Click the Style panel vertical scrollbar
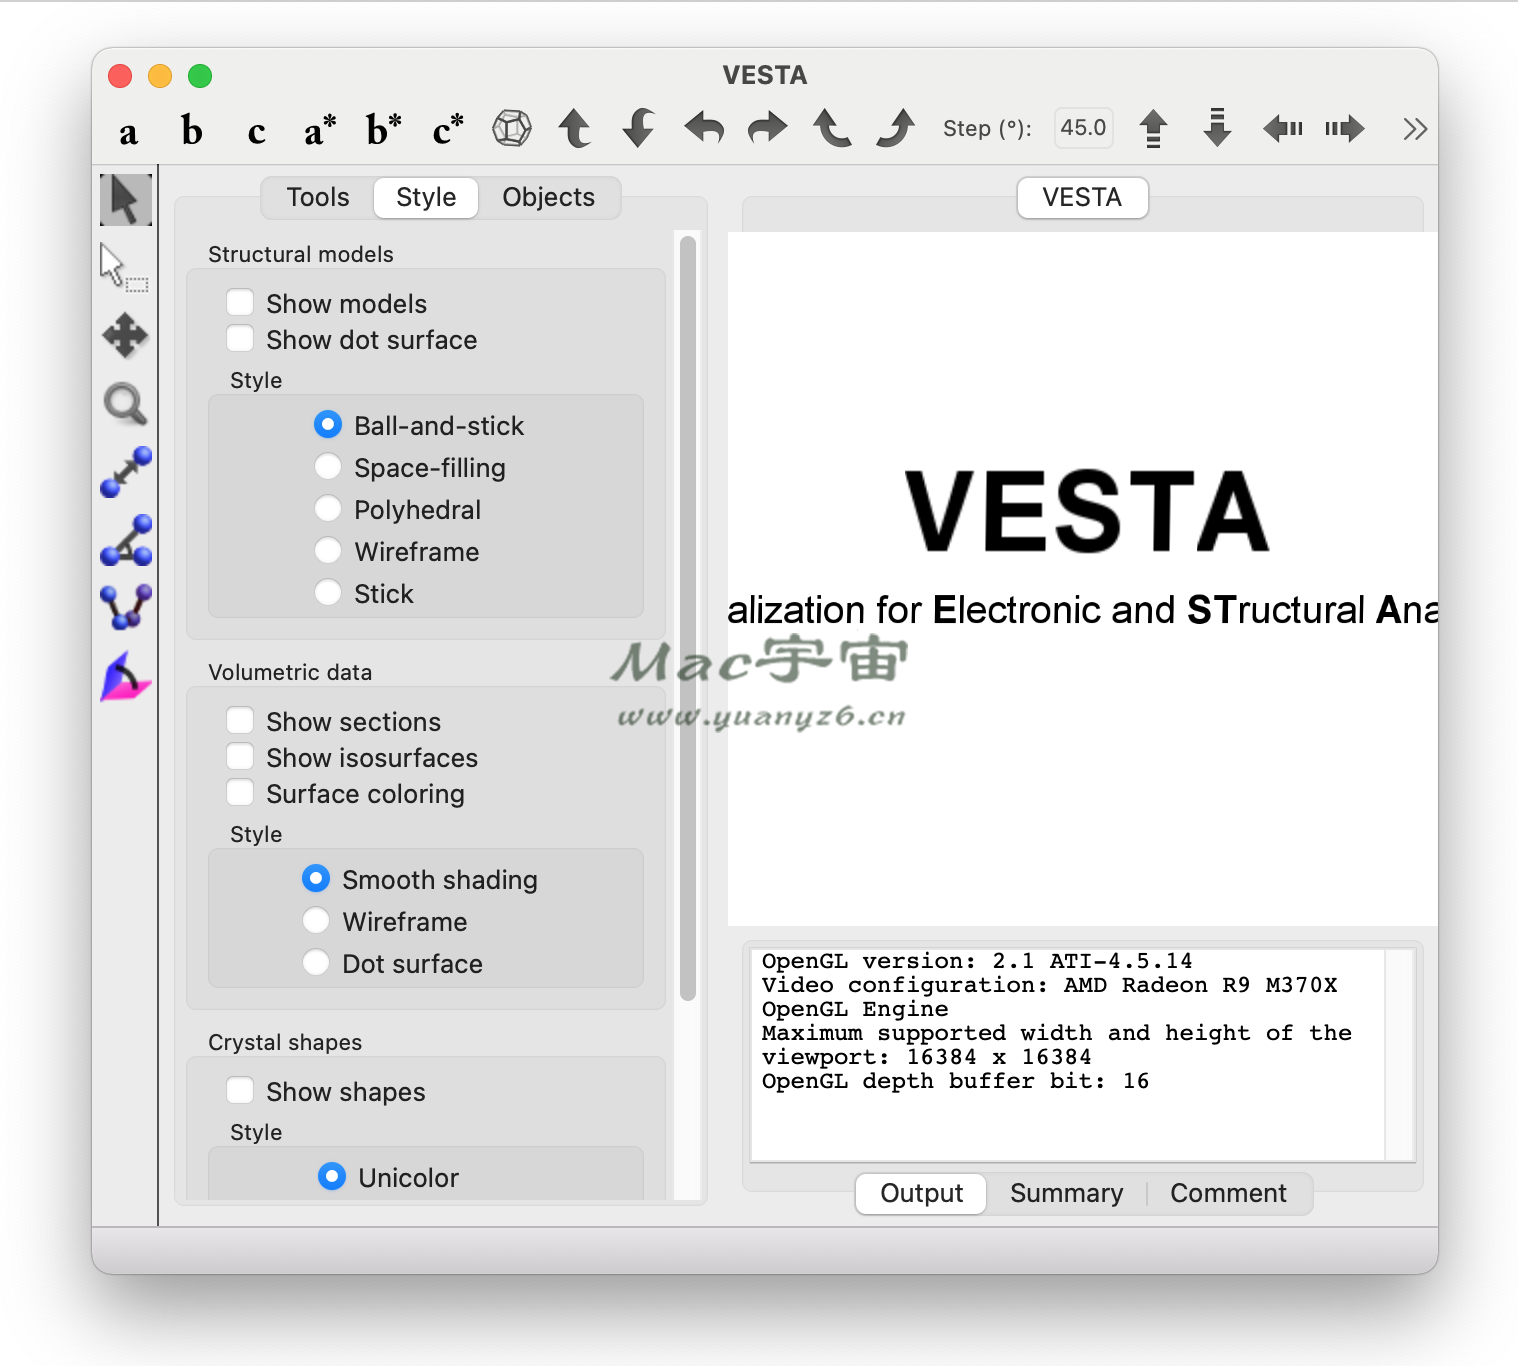The width and height of the screenshot is (1518, 1366). pyautogui.click(x=688, y=617)
